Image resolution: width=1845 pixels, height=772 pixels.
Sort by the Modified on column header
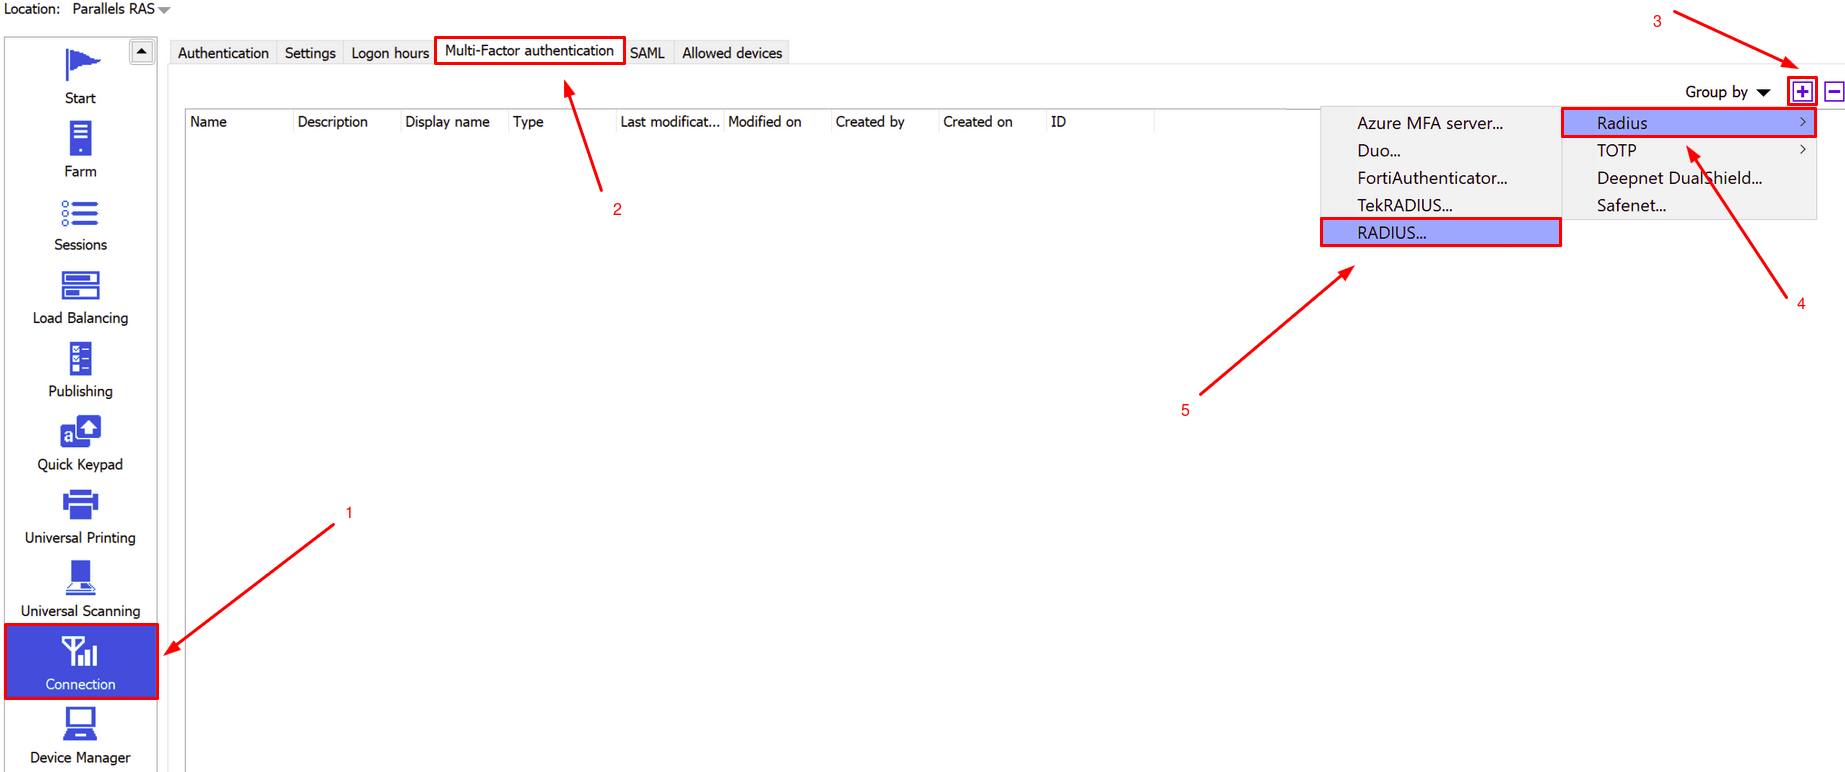[777, 122]
